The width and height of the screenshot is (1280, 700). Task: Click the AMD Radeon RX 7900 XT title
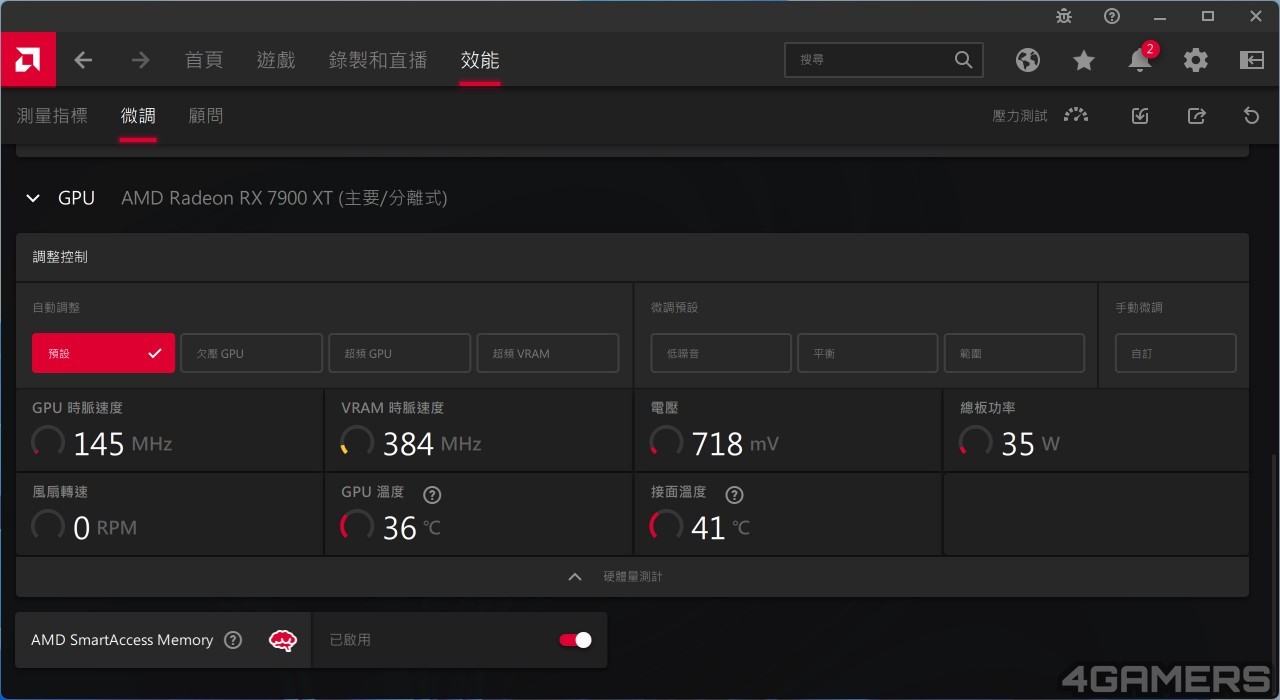coord(284,198)
